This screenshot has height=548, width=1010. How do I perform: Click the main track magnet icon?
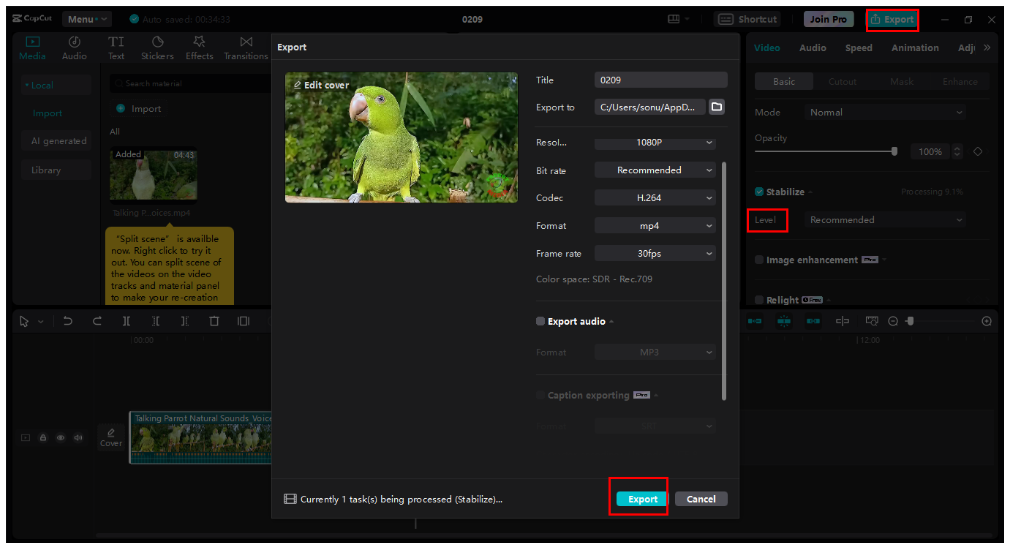tap(754, 321)
